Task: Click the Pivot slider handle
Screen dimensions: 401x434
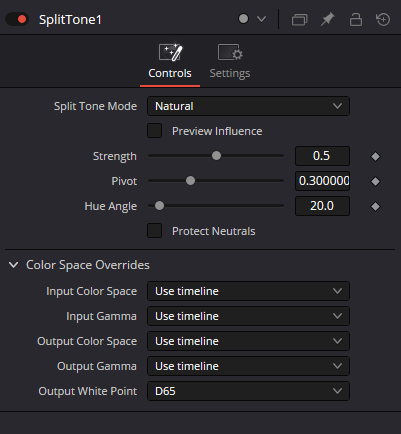Action: point(190,181)
